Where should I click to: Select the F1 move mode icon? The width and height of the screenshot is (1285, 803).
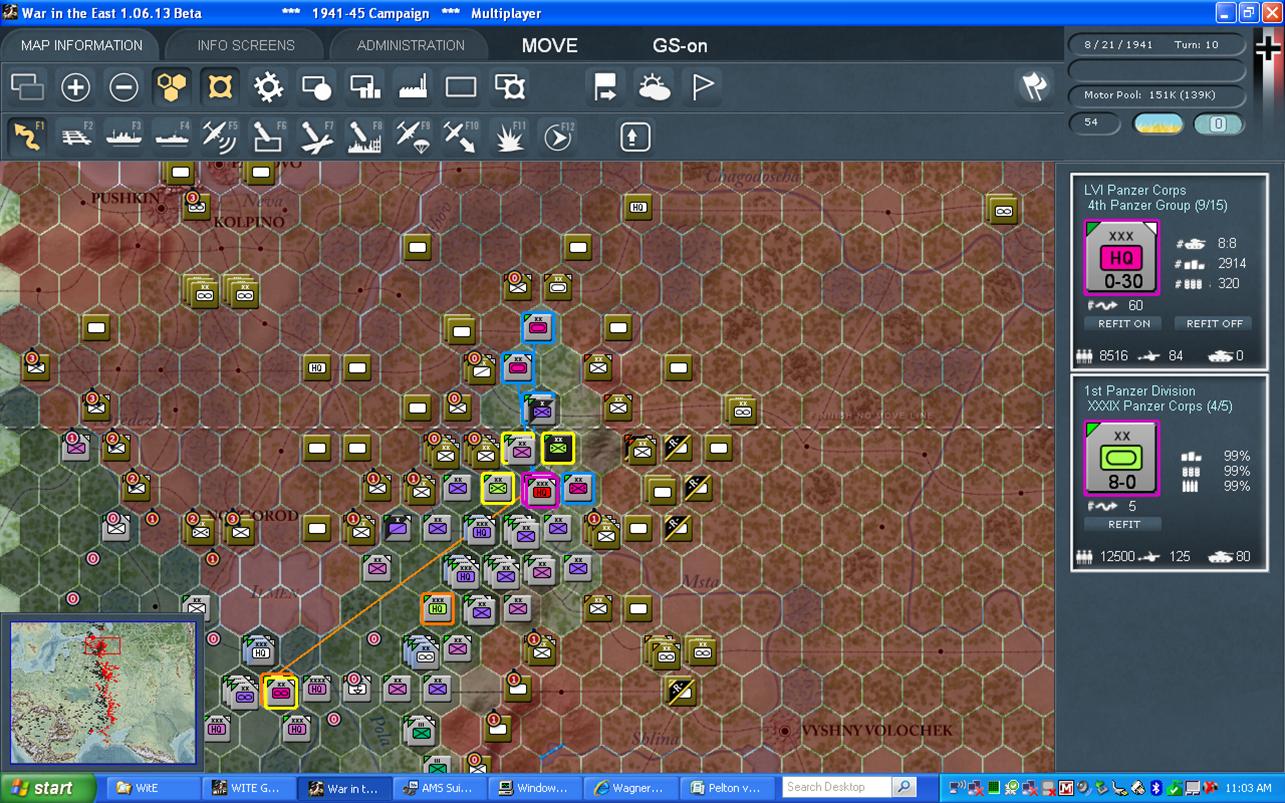tap(28, 136)
